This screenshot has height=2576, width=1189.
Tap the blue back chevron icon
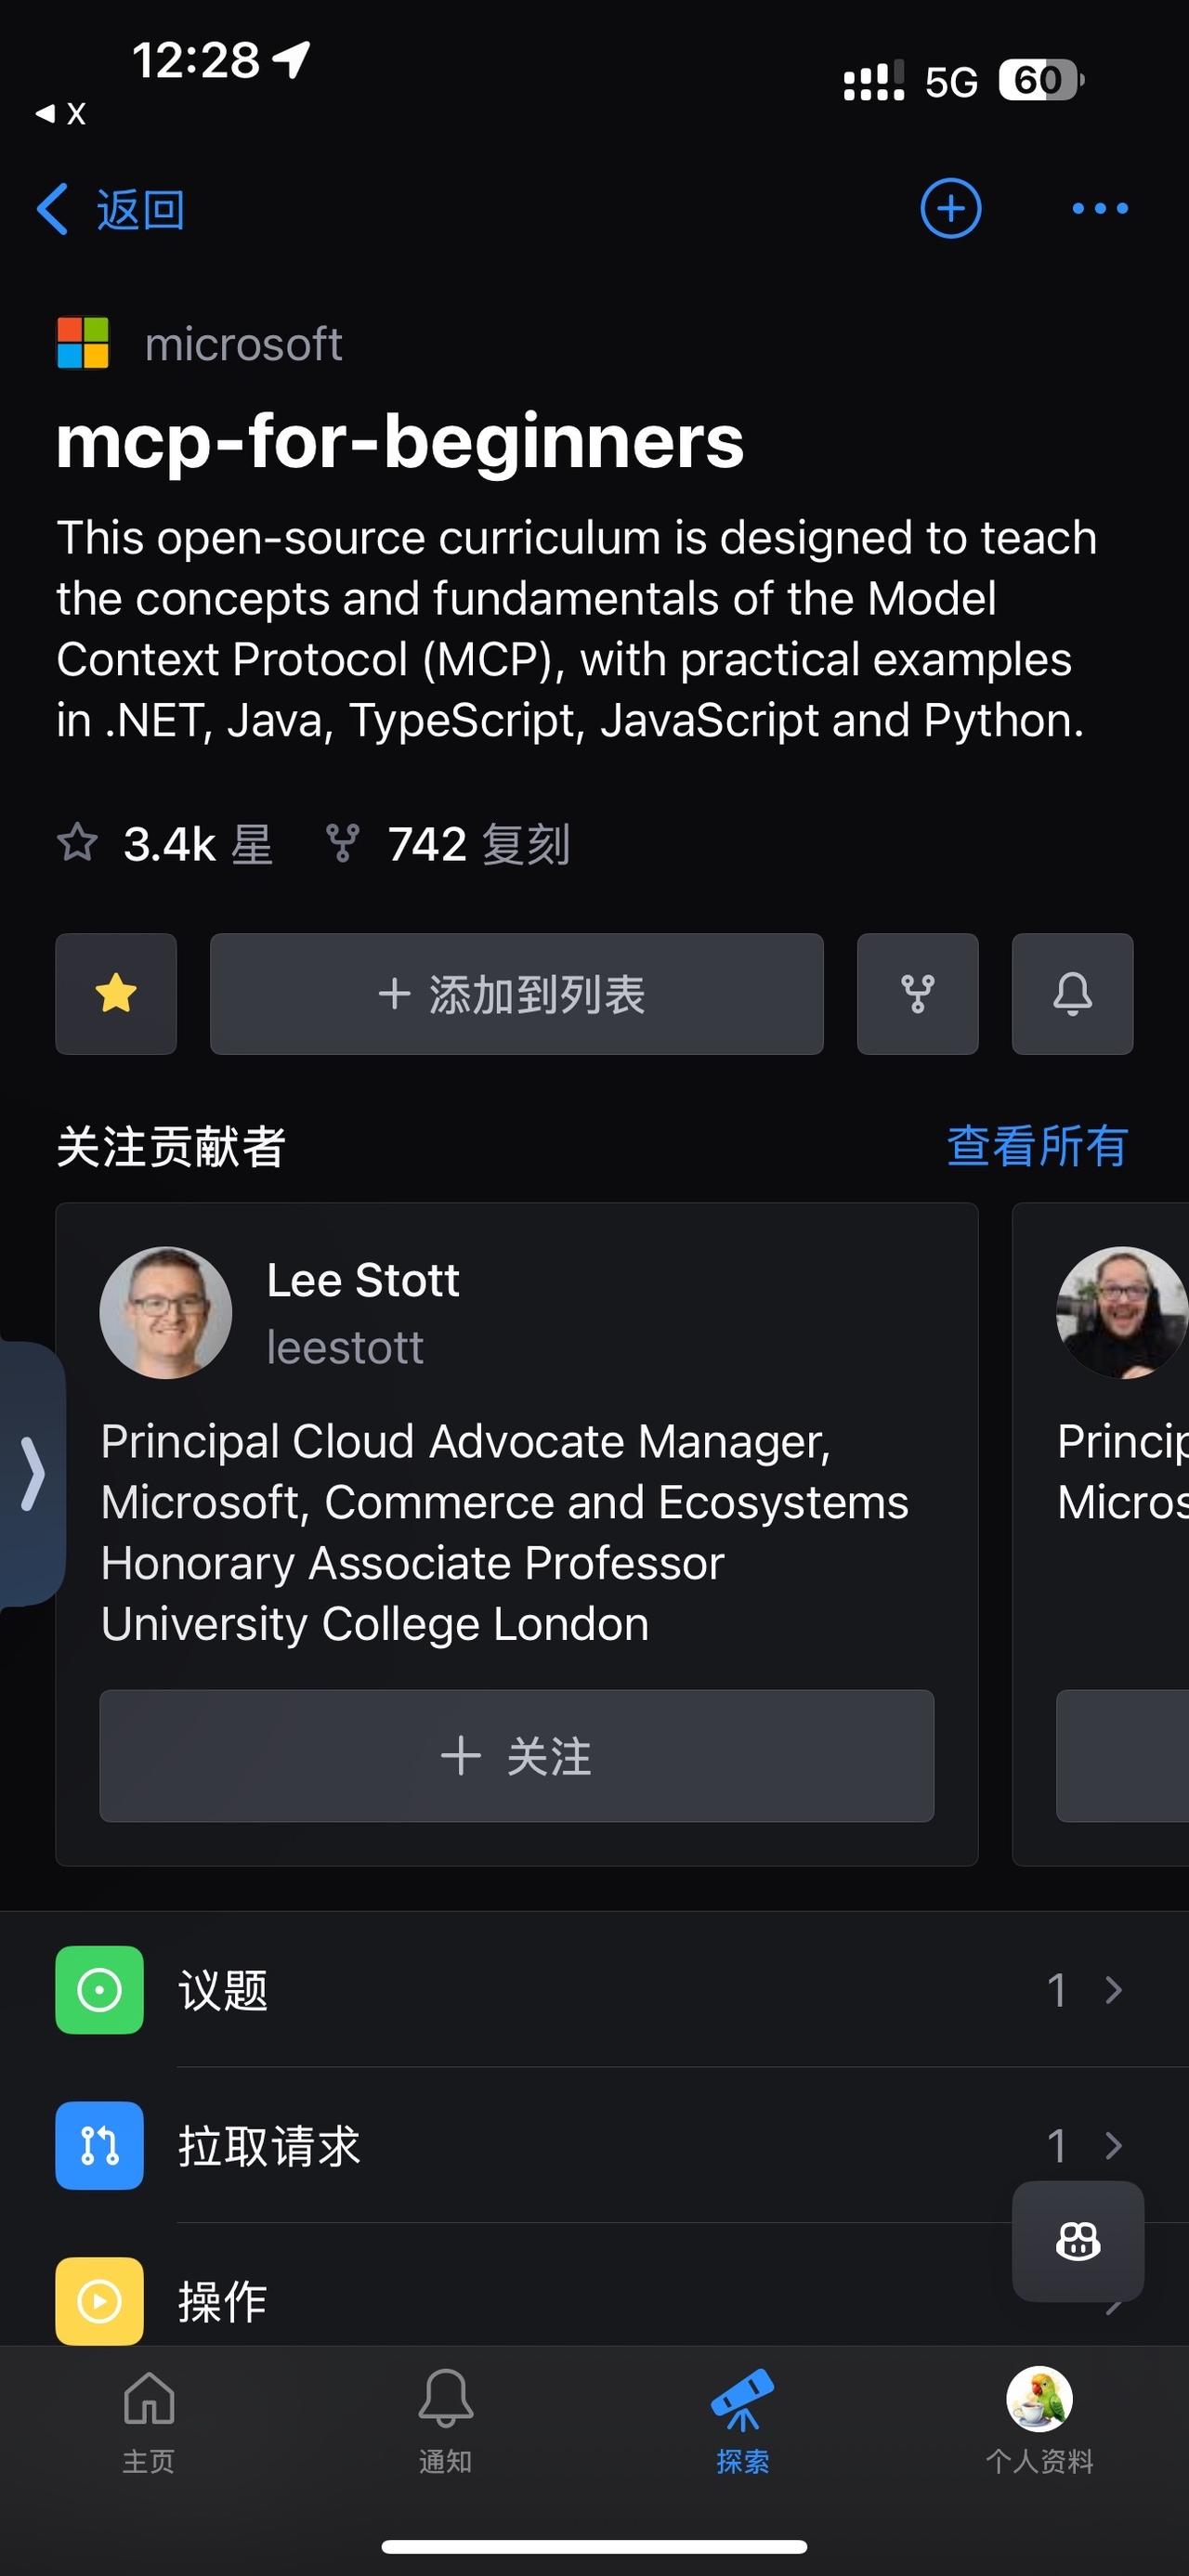pos(52,209)
